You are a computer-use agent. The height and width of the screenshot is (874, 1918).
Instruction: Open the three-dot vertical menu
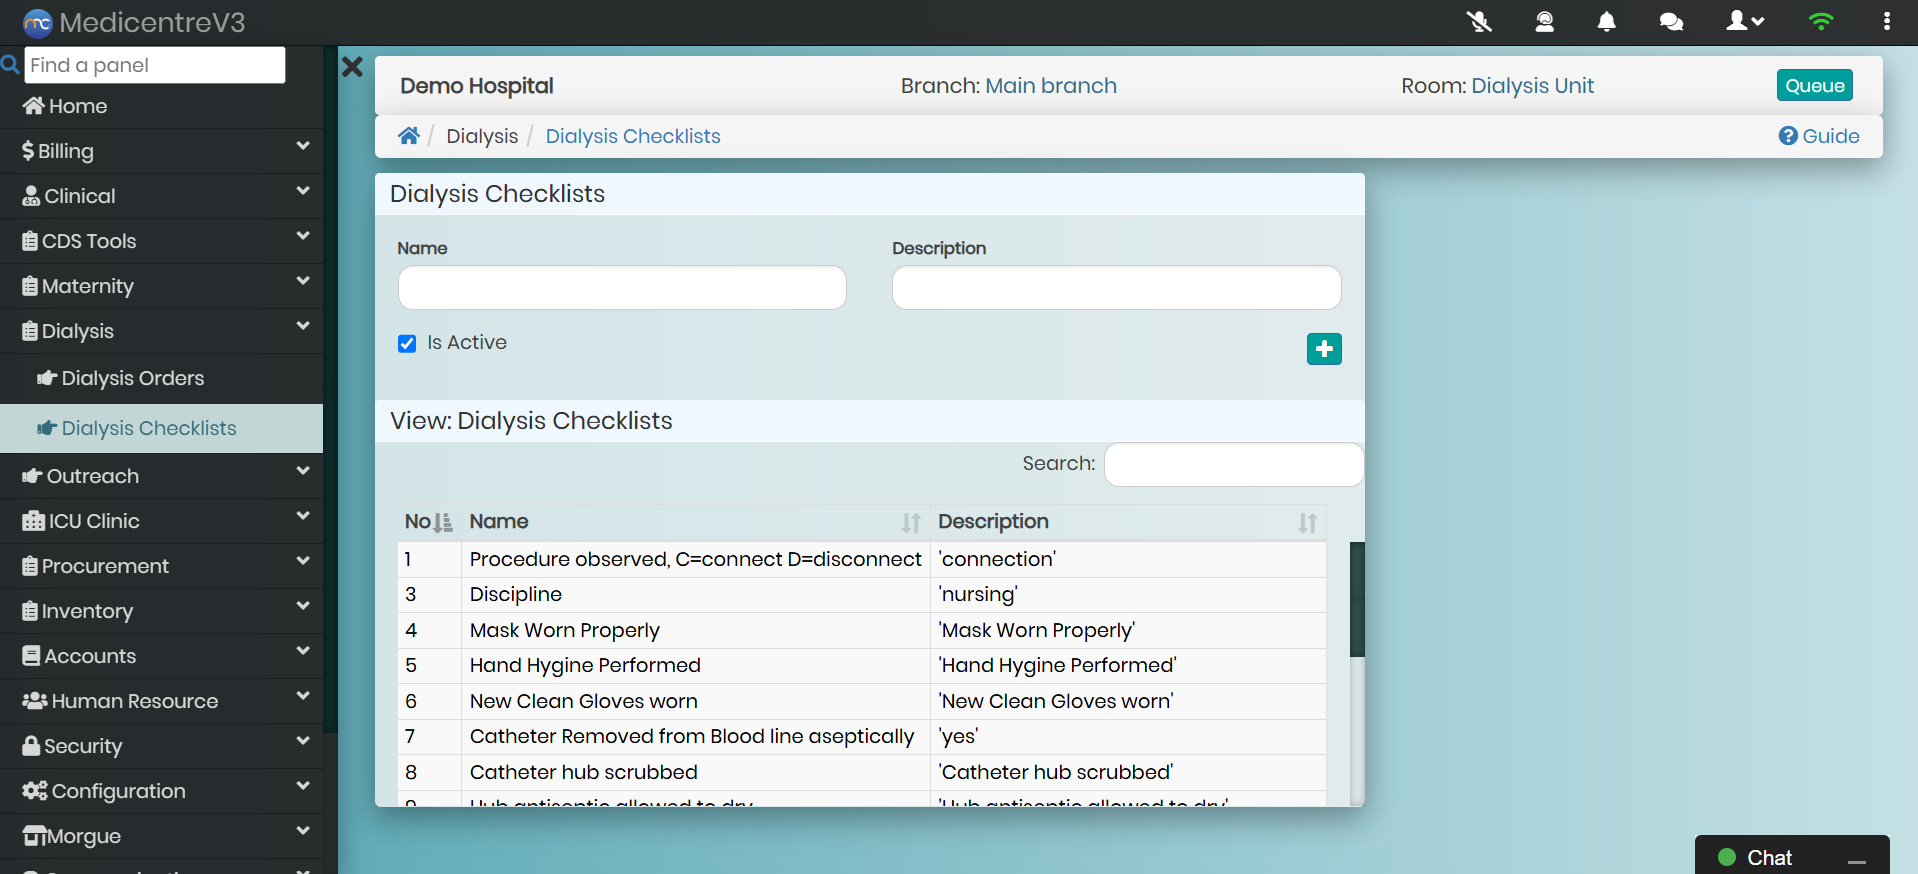1886,21
